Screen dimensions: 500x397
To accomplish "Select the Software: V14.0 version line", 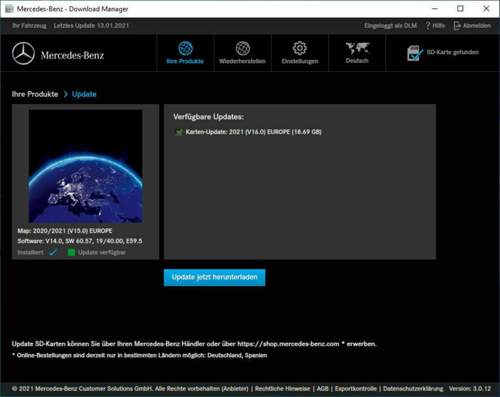I will (x=80, y=241).
